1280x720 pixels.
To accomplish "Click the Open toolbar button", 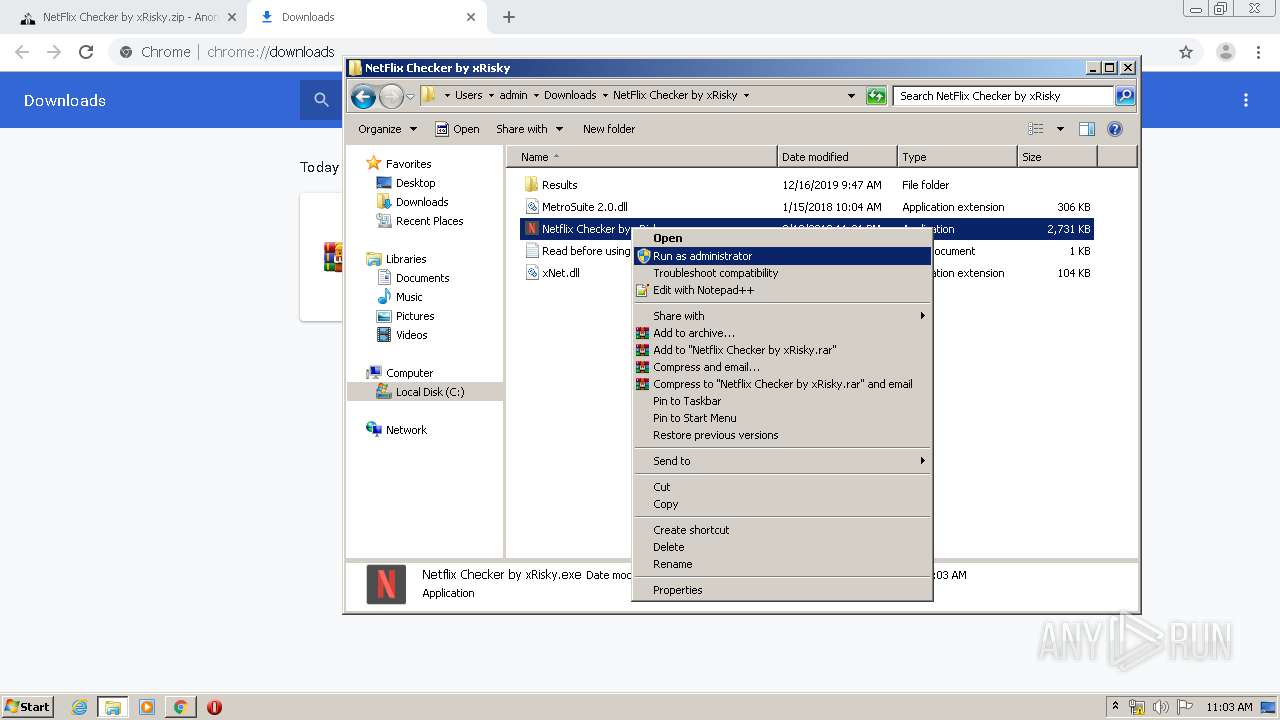I will [x=457, y=129].
